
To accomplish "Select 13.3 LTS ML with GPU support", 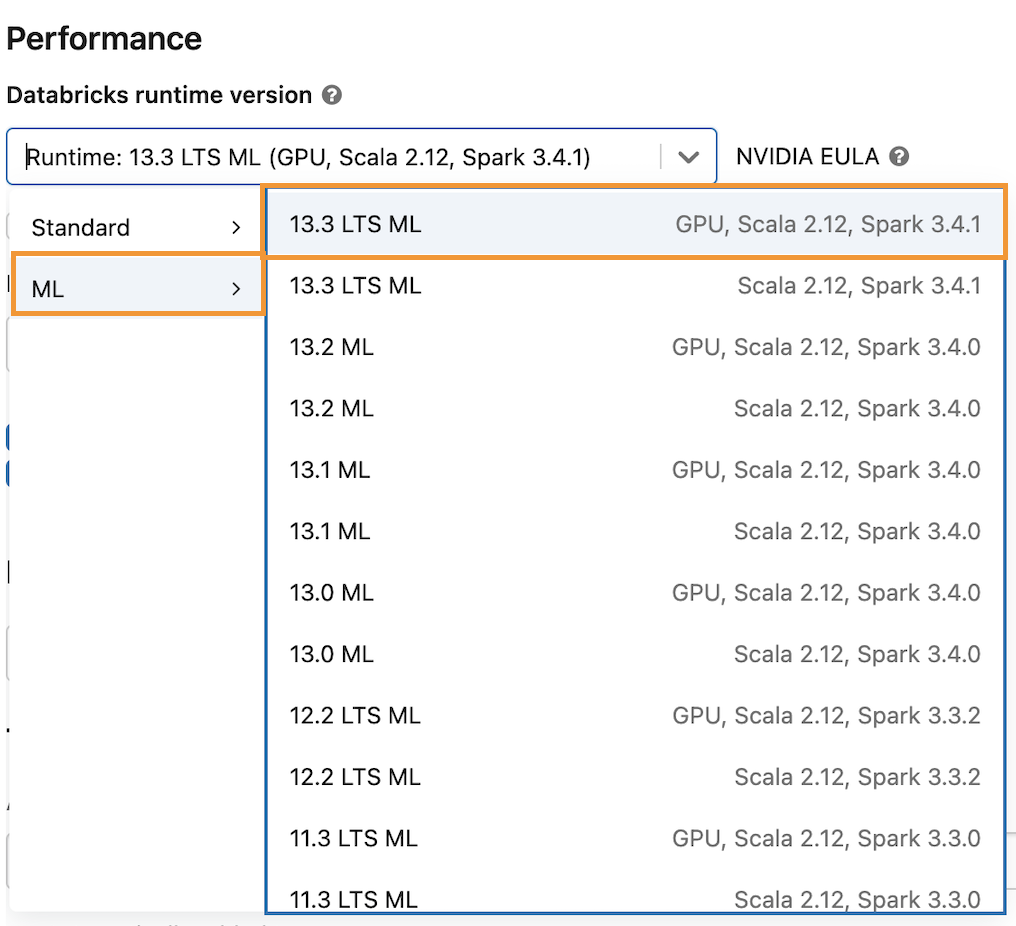I will (635, 224).
